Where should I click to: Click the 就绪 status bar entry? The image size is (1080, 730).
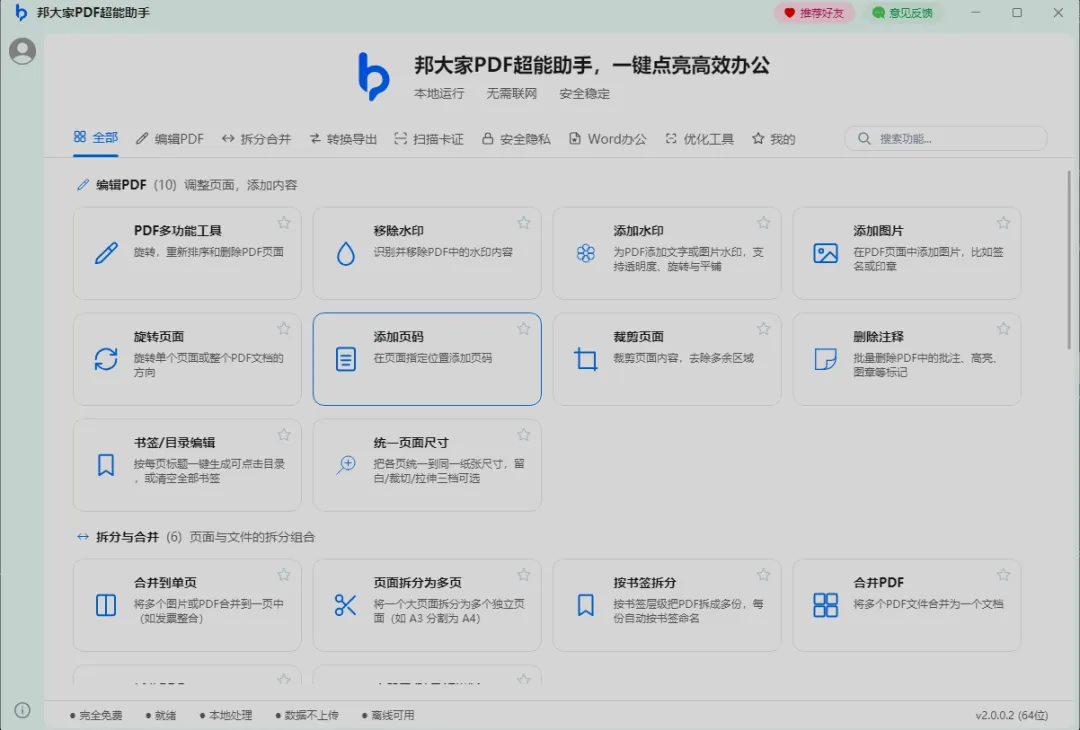click(x=161, y=716)
